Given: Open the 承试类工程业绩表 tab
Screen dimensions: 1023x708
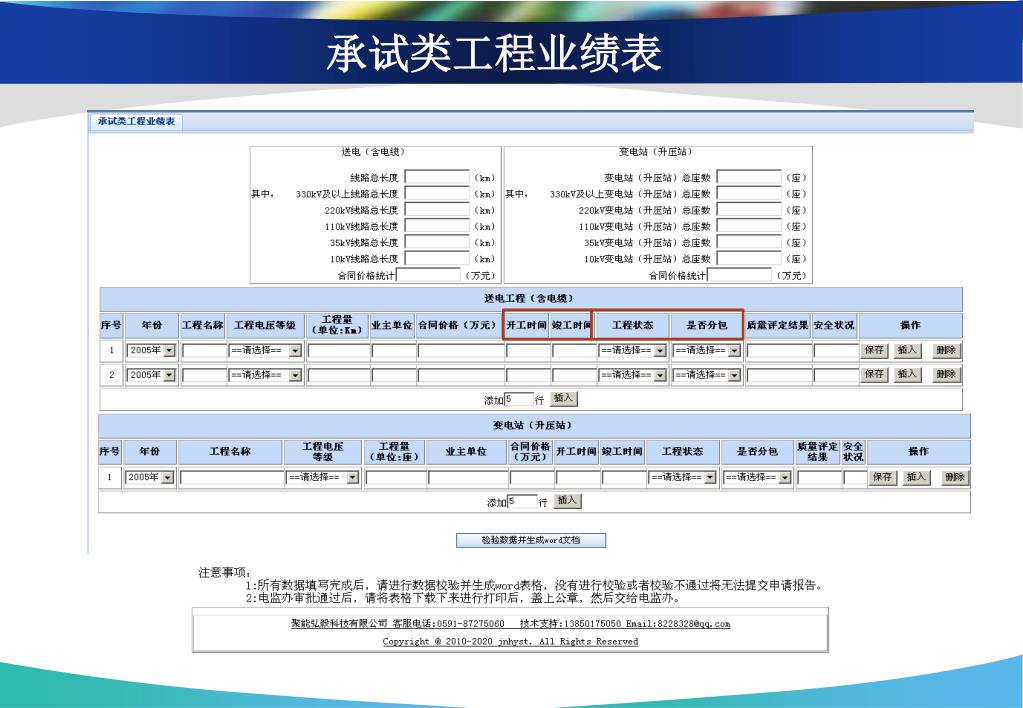Looking at the screenshot, I should coord(136,121).
